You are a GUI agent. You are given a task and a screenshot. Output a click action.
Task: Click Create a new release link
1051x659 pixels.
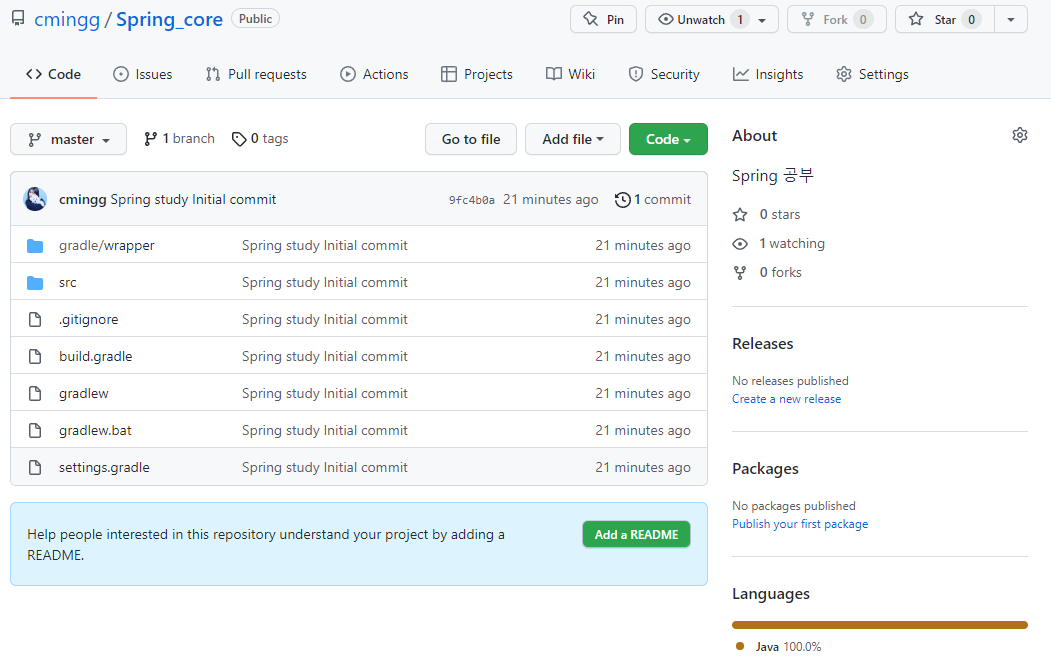tap(786, 399)
